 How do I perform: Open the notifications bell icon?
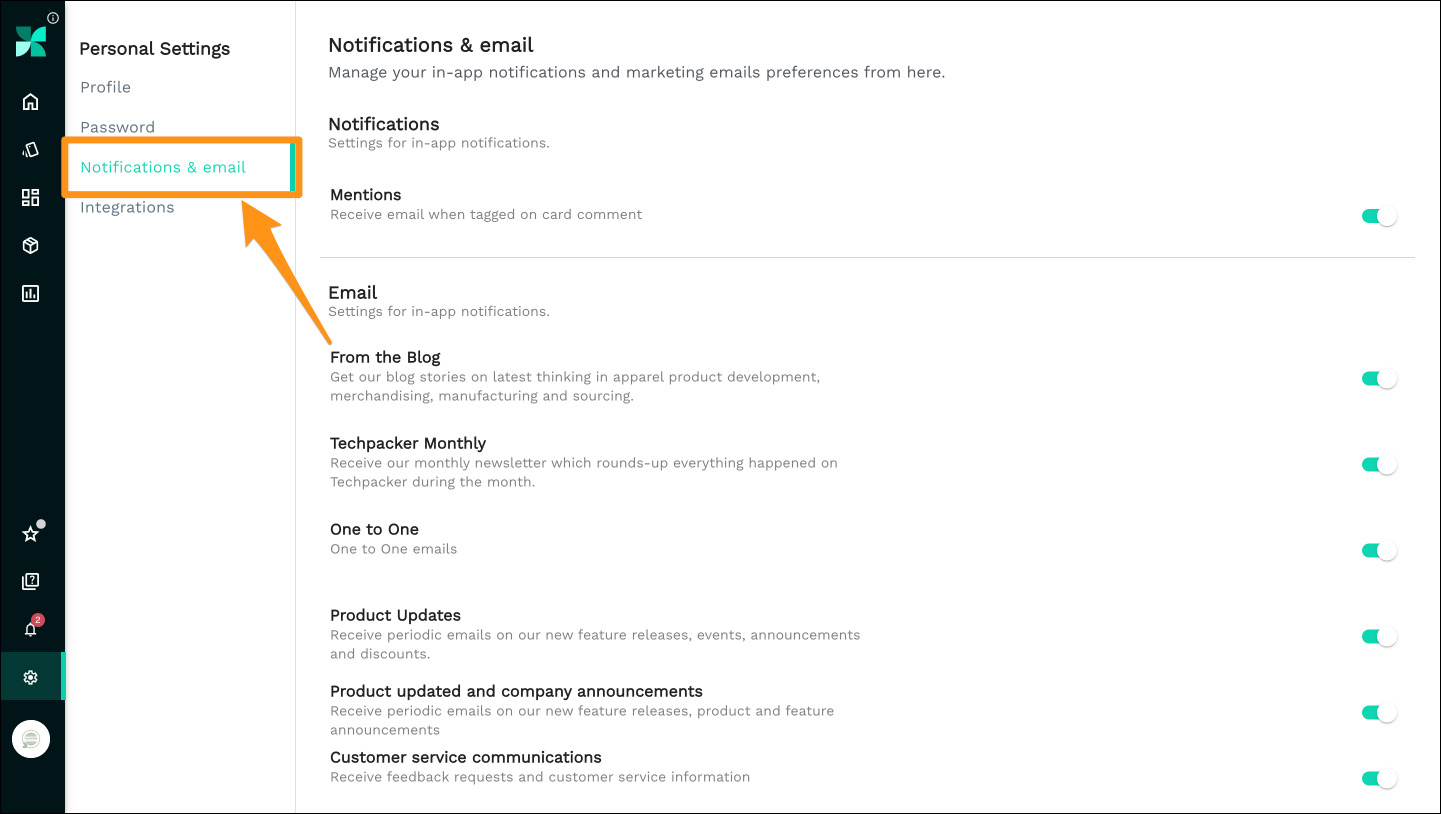(x=31, y=629)
